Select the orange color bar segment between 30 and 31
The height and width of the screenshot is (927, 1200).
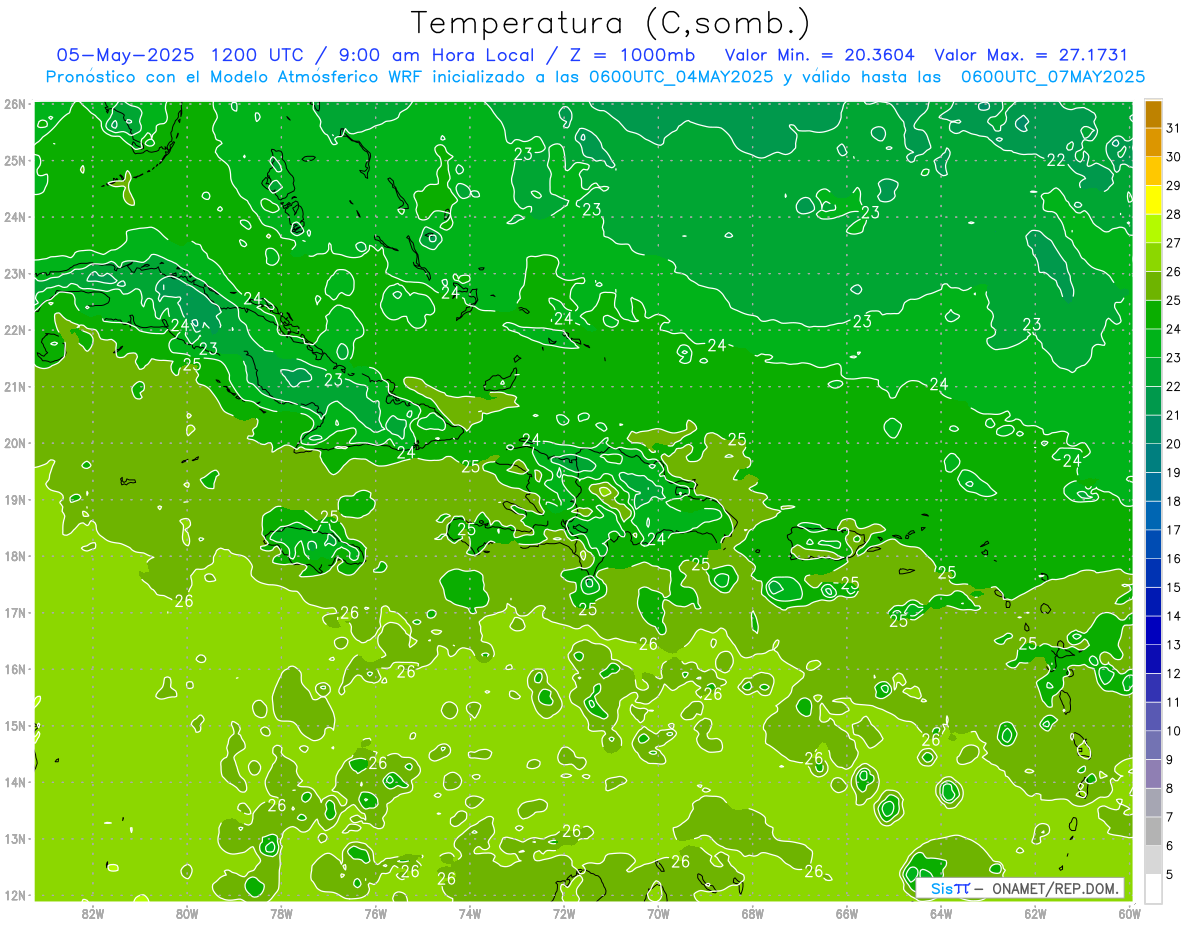point(1153,142)
